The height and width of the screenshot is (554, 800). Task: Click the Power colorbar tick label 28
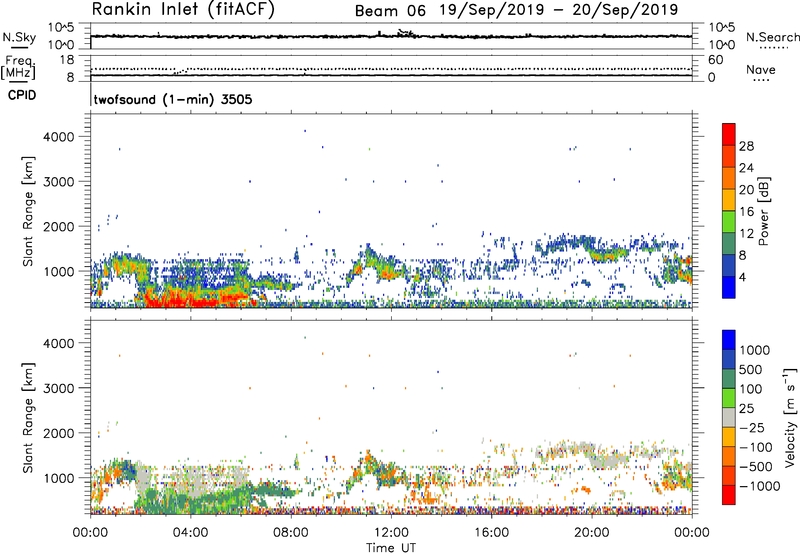[746, 146]
